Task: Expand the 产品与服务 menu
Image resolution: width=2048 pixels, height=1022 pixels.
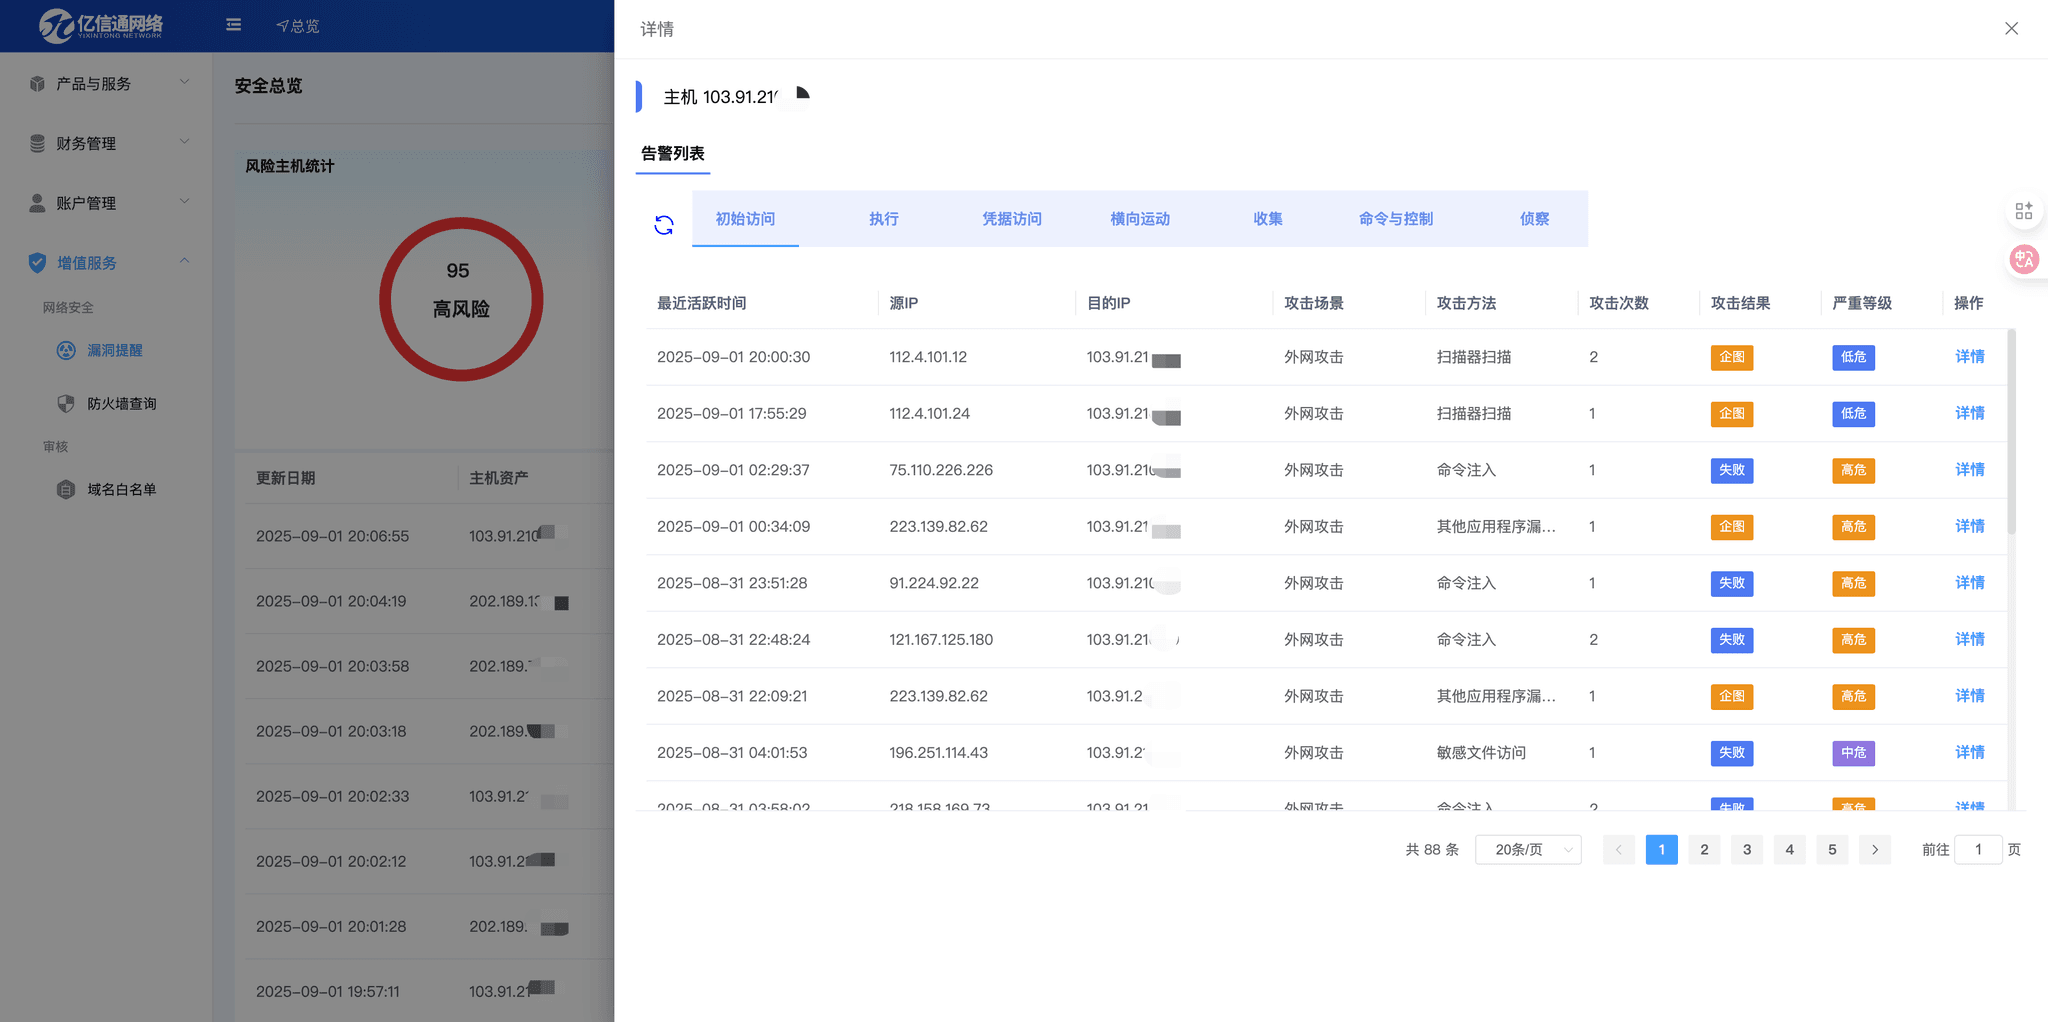Action: pos(107,84)
